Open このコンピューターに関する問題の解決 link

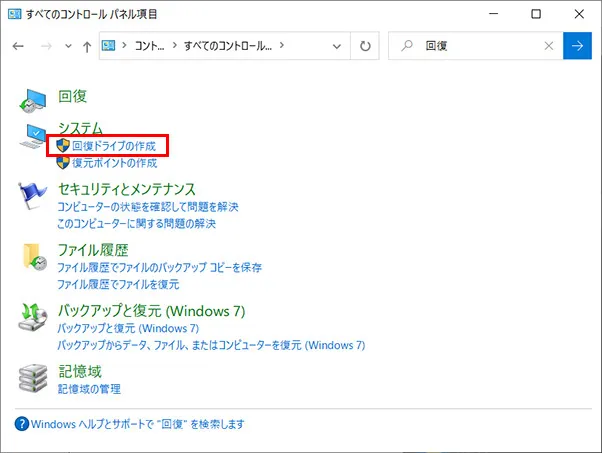(x=137, y=223)
